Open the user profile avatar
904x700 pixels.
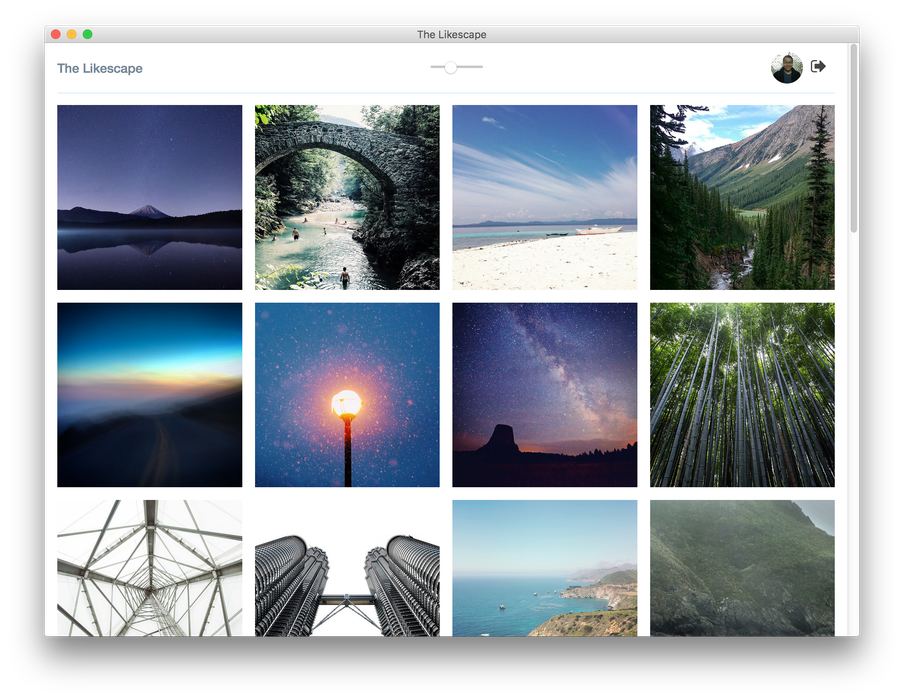click(x=786, y=68)
